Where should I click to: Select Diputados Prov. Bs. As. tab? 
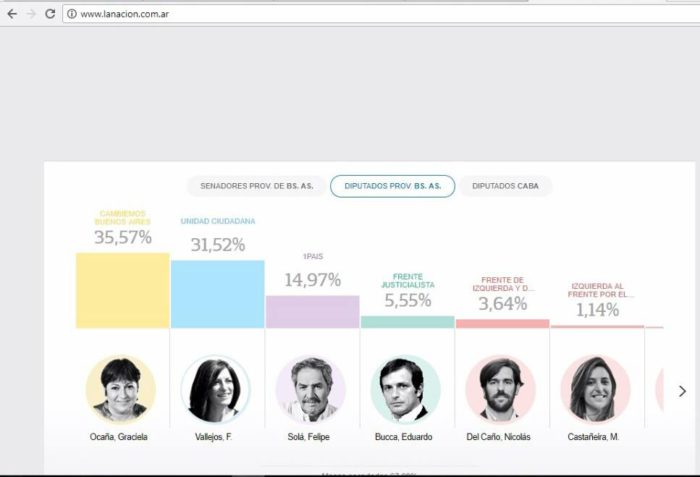point(392,186)
